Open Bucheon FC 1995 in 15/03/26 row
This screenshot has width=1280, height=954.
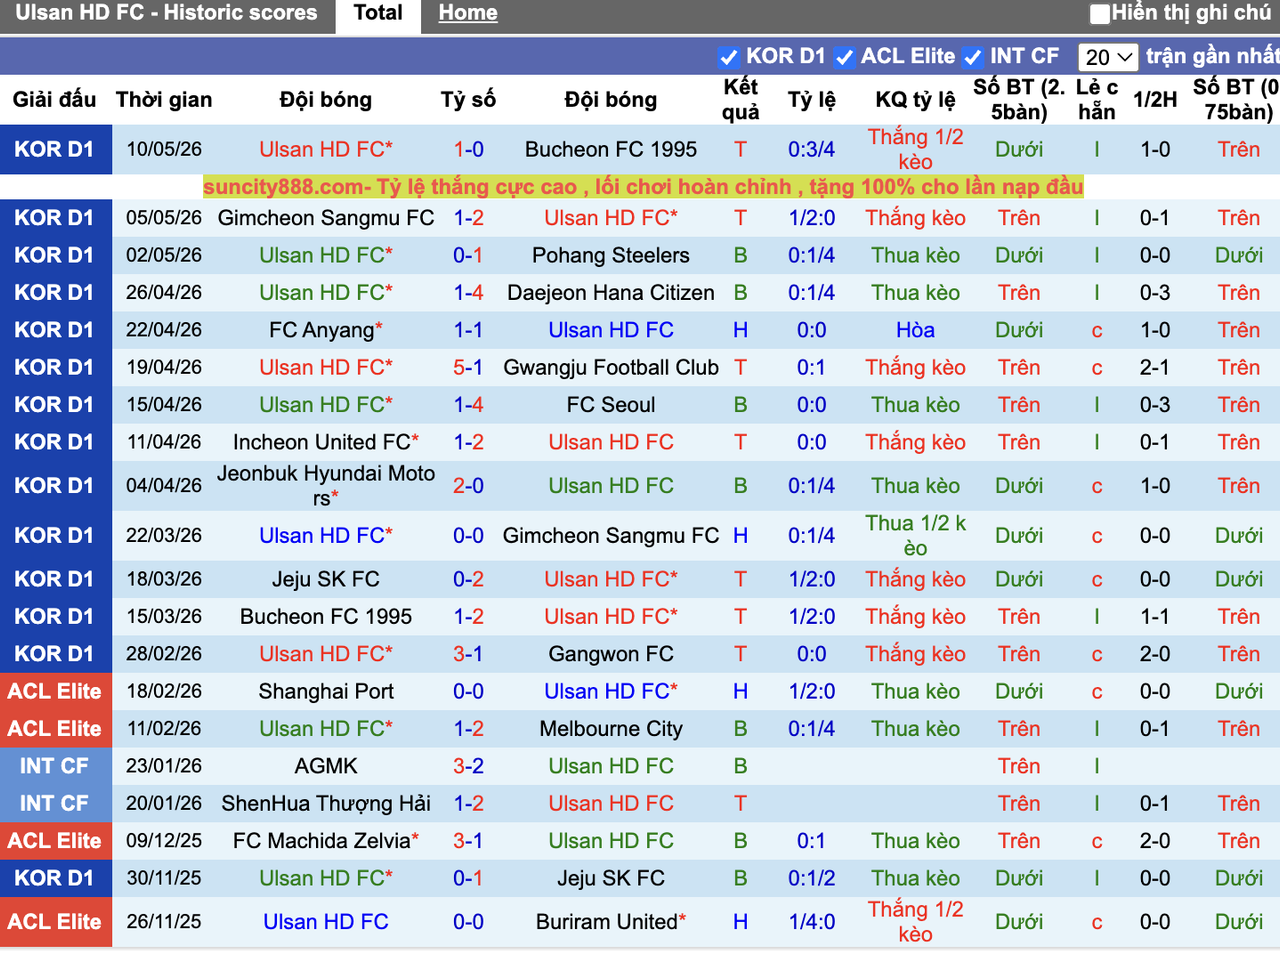click(x=326, y=617)
